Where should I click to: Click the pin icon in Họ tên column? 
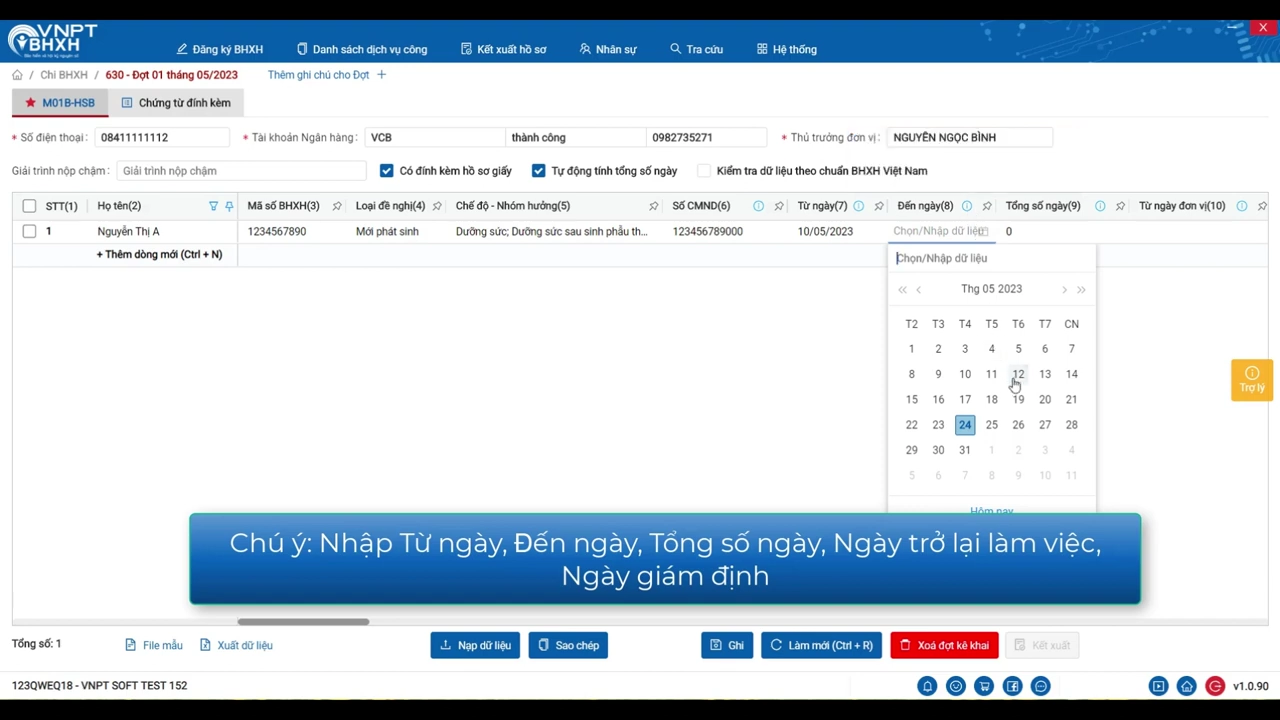pos(229,206)
